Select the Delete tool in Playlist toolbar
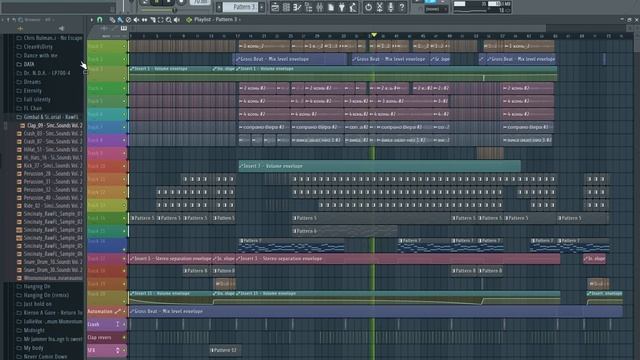The width and height of the screenshot is (640, 360). (128, 20)
